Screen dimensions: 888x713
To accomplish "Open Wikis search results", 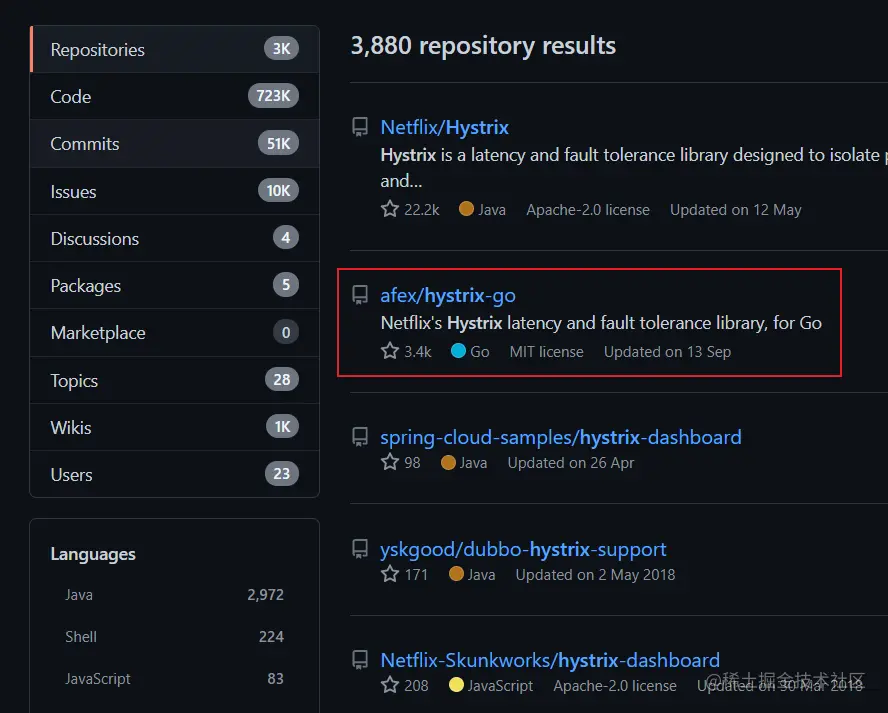I will 174,427.
